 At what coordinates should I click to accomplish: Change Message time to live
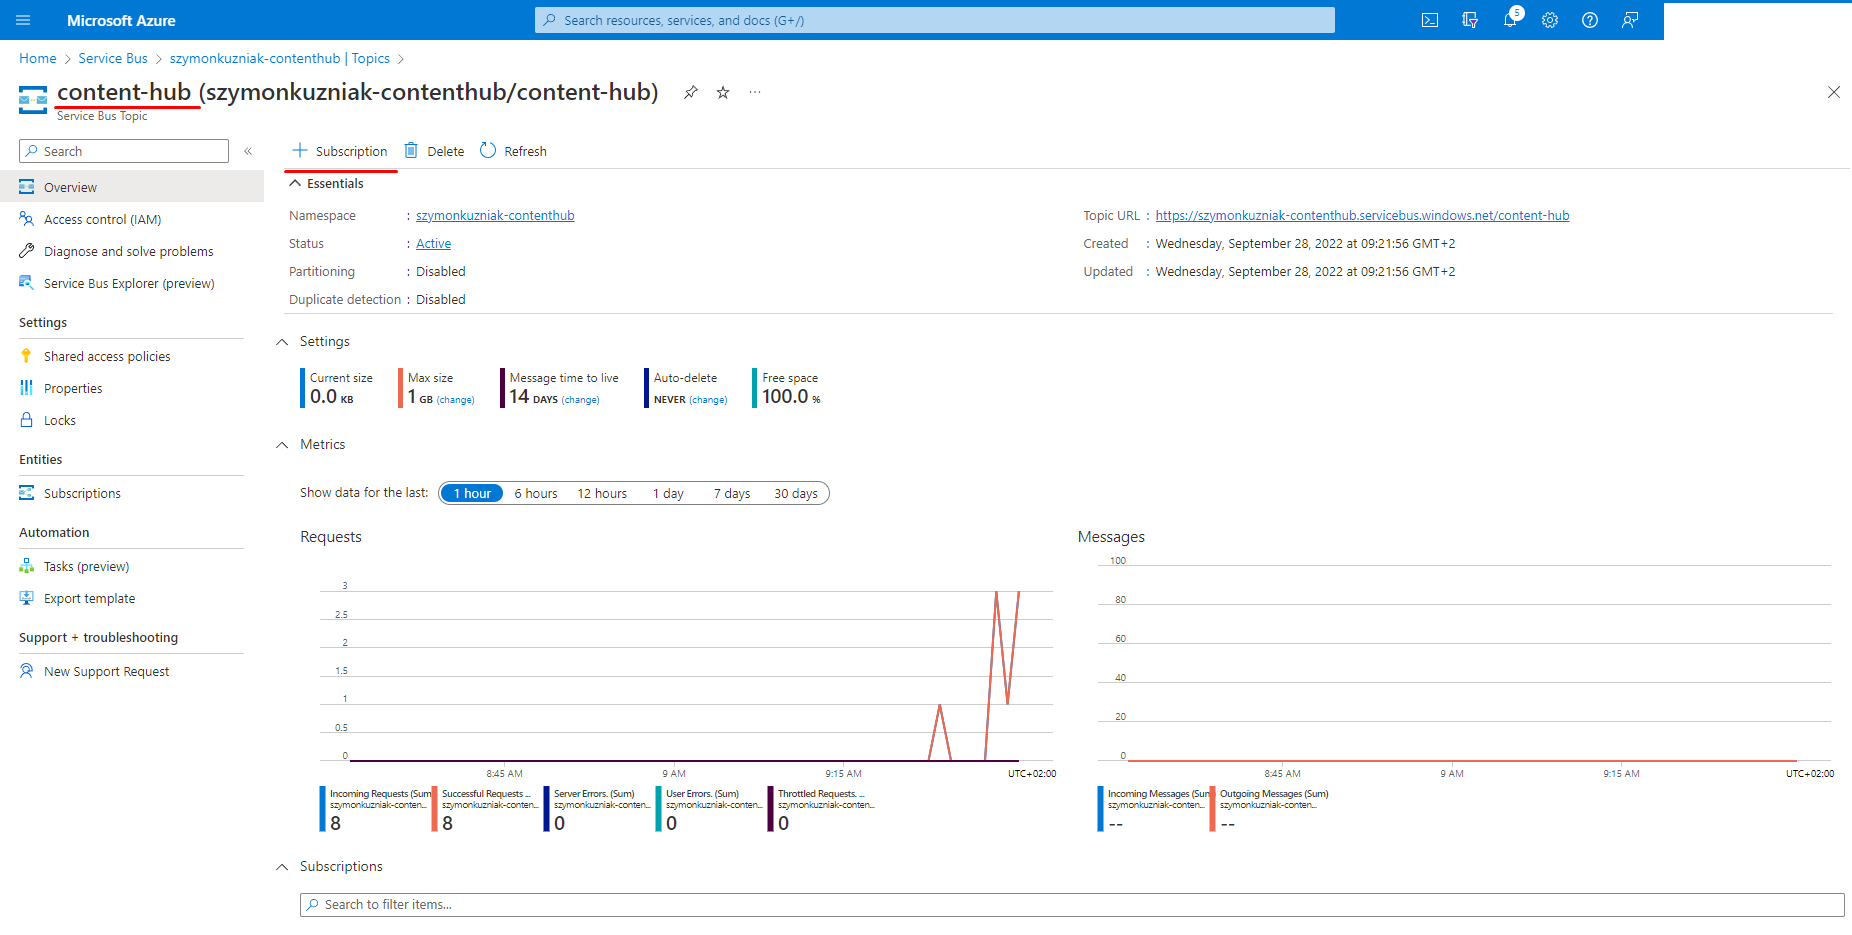point(580,400)
